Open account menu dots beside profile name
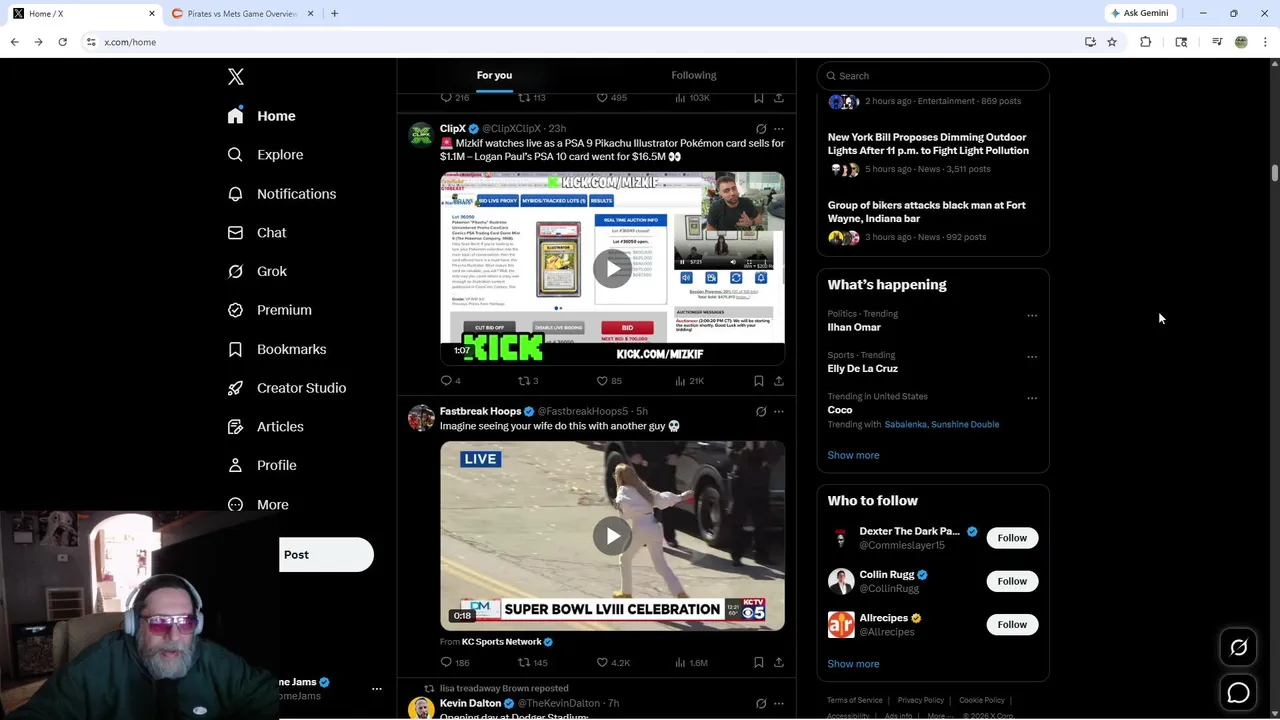The image size is (1280, 720). pyautogui.click(x=377, y=689)
